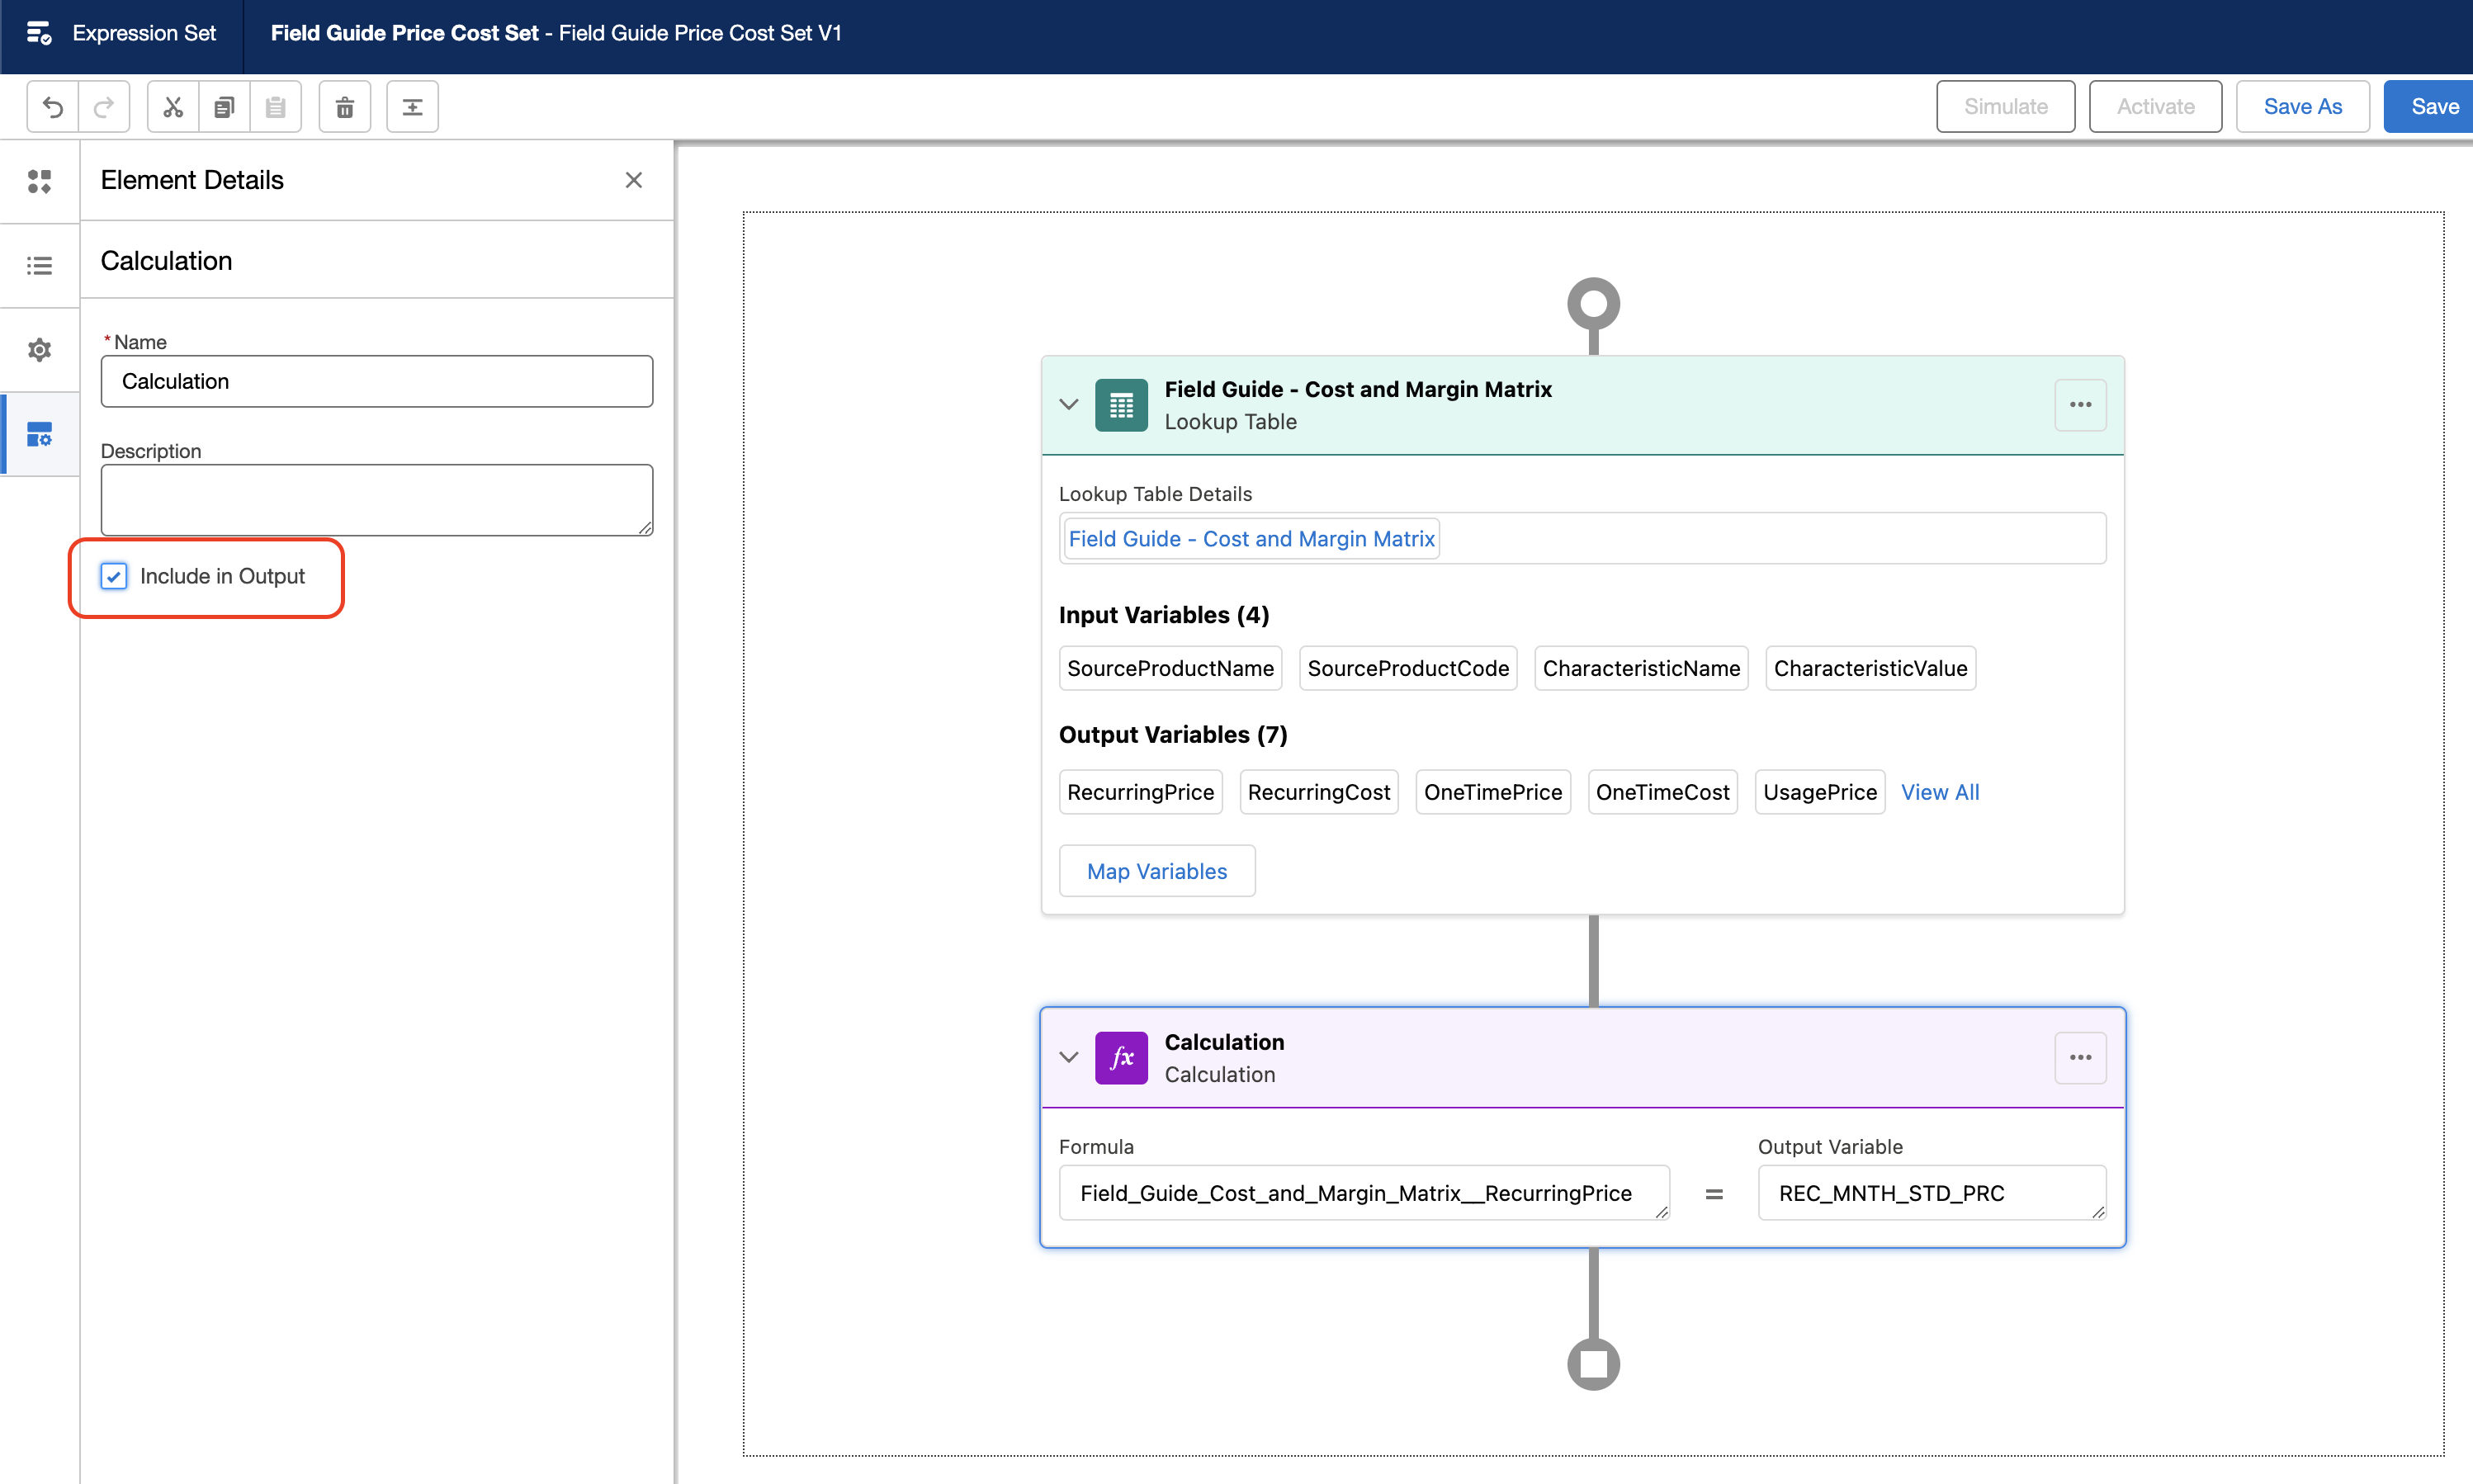Click the Delete trash icon
This screenshot has height=1484, width=2473.
tap(345, 106)
